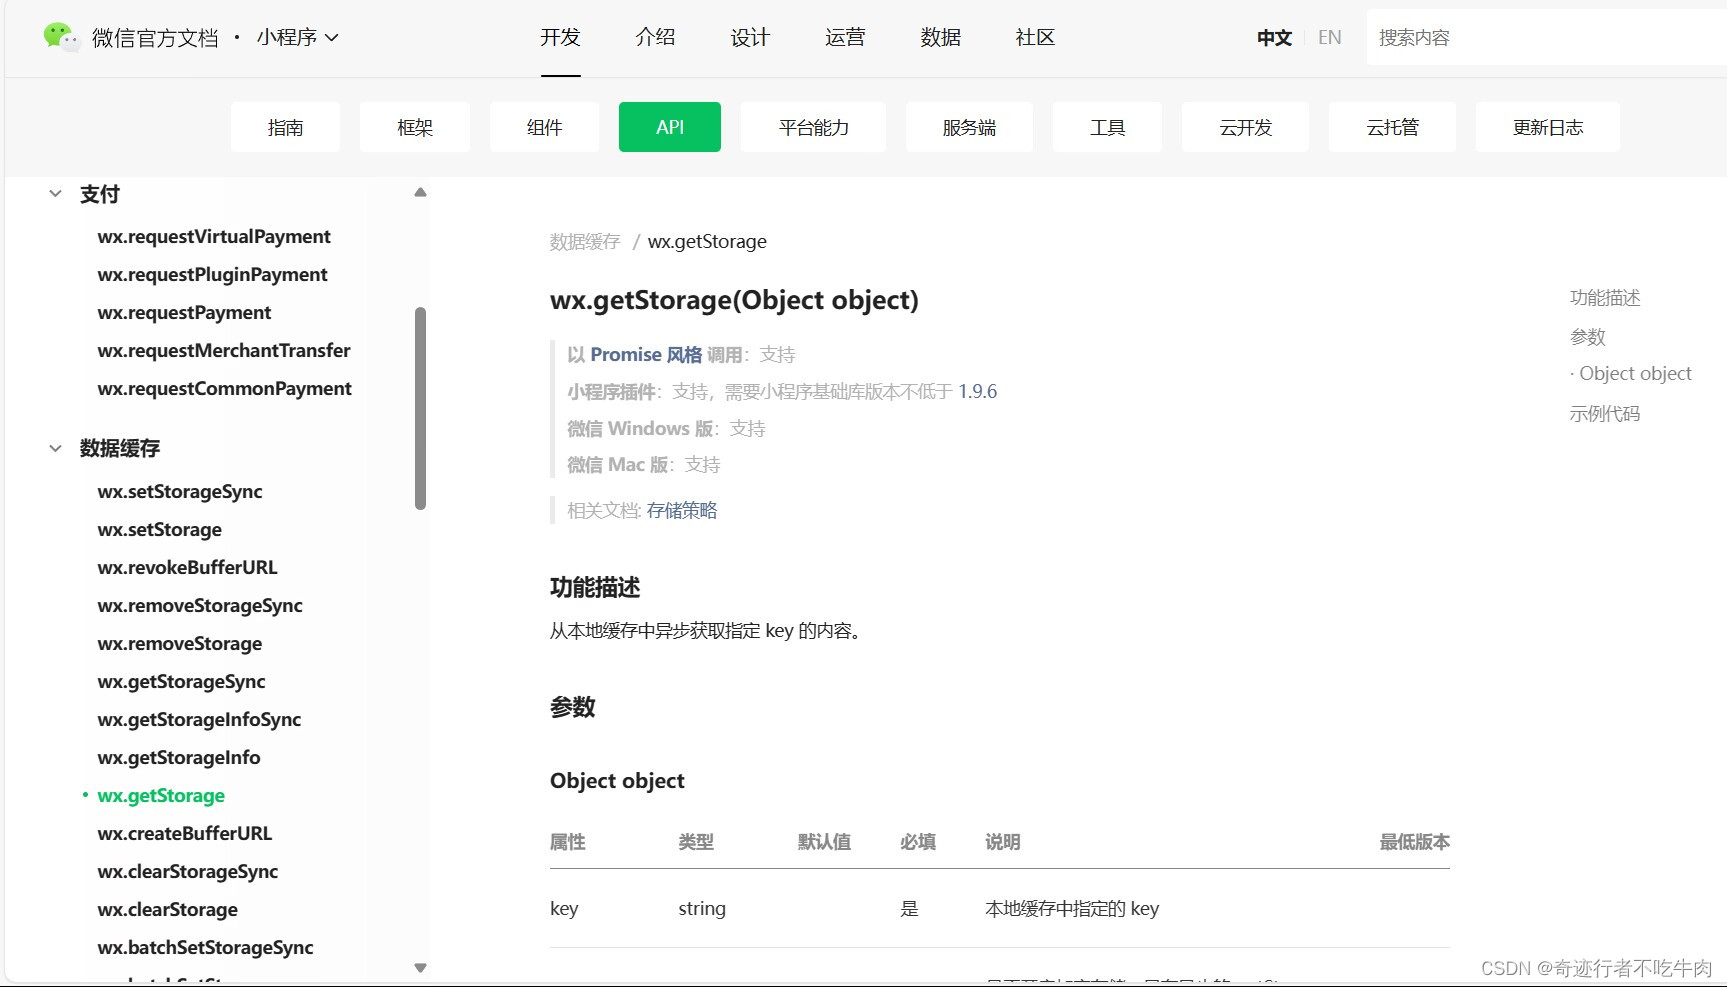The width and height of the screenshot is (1727, 987).
Task: Jump to the 示例代码 section
Action: (1604, 413)
